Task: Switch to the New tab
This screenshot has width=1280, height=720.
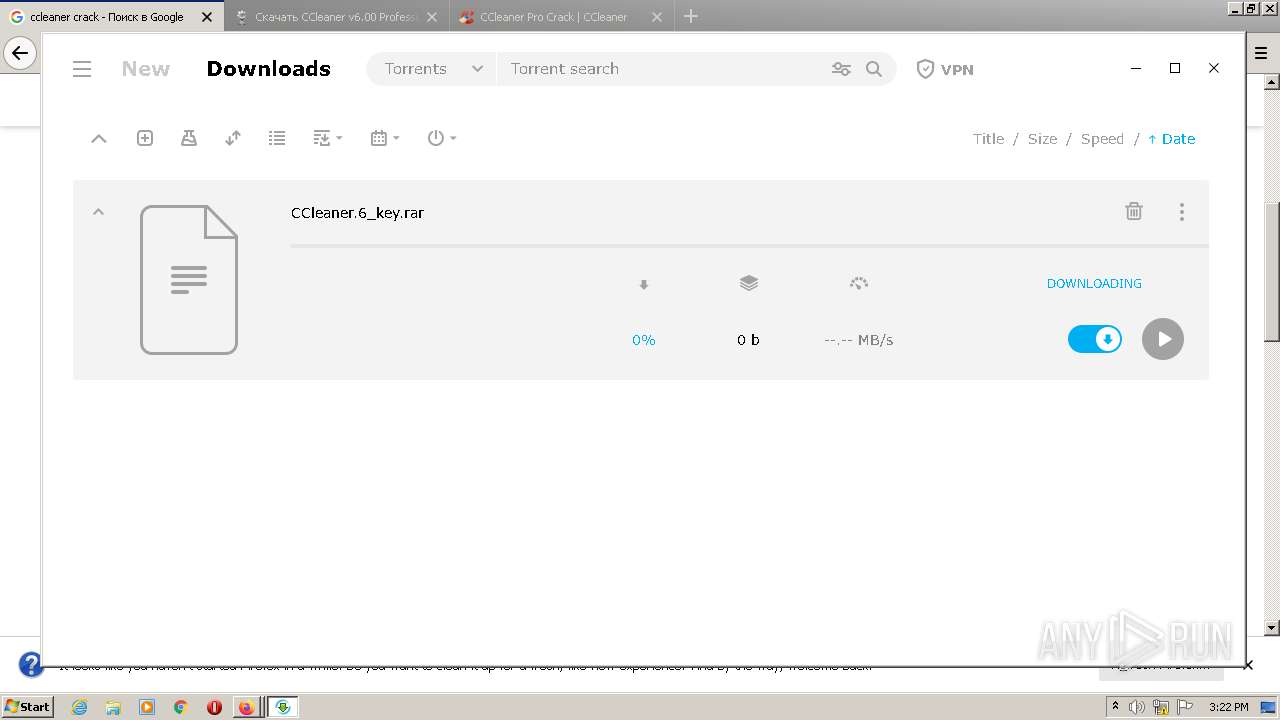Action: [146, 69]
